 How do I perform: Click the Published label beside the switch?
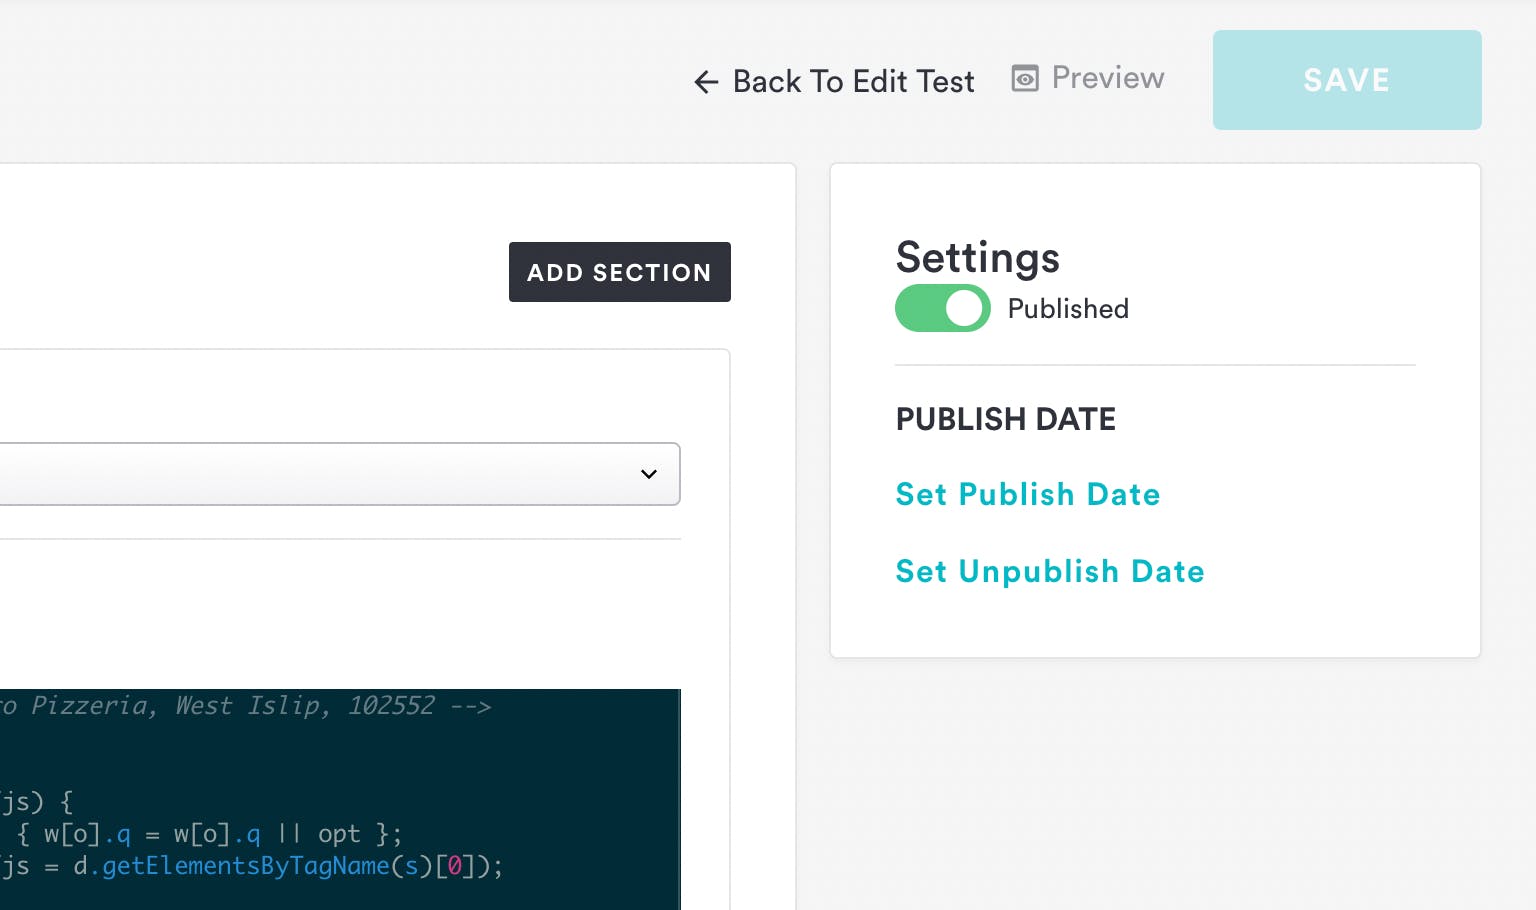(1067, 309)
